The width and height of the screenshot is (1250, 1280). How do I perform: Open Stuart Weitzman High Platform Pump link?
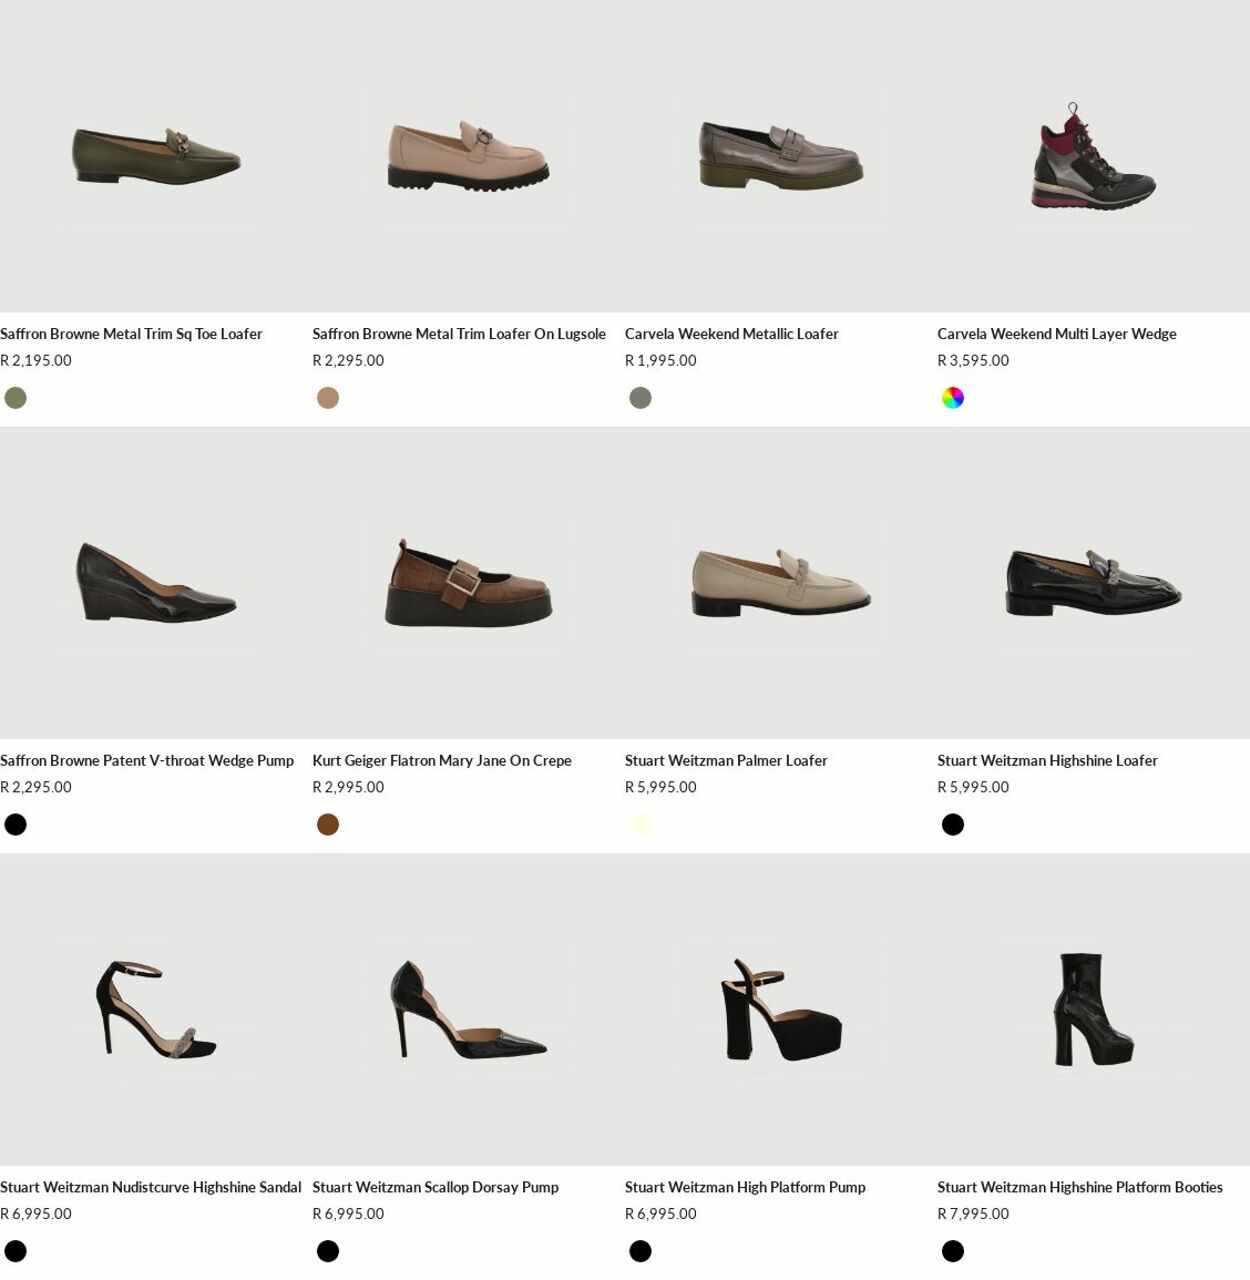[745, 1188]
